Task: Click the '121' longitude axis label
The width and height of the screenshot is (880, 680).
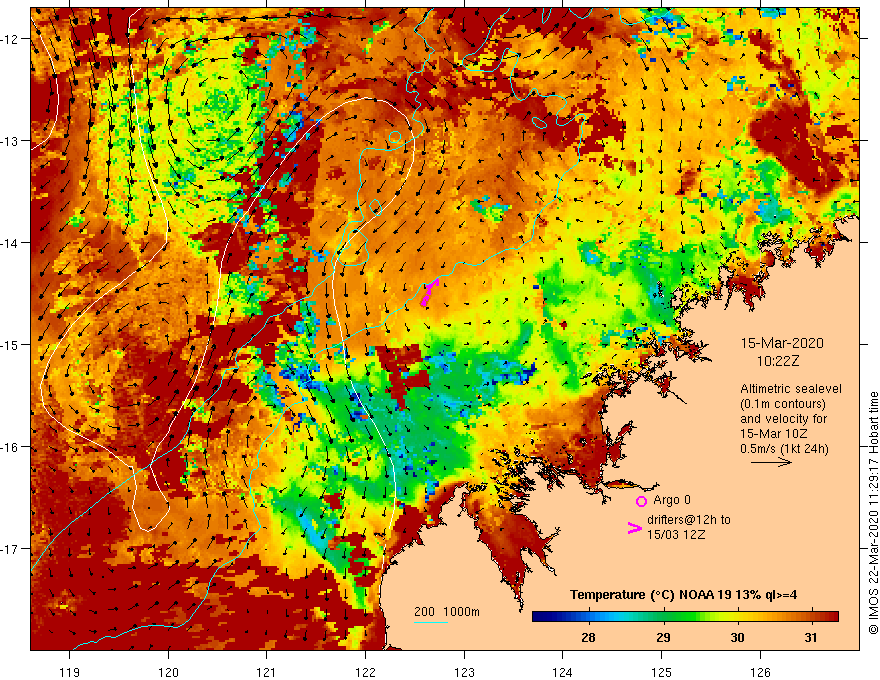Action: tap(267, 672)
